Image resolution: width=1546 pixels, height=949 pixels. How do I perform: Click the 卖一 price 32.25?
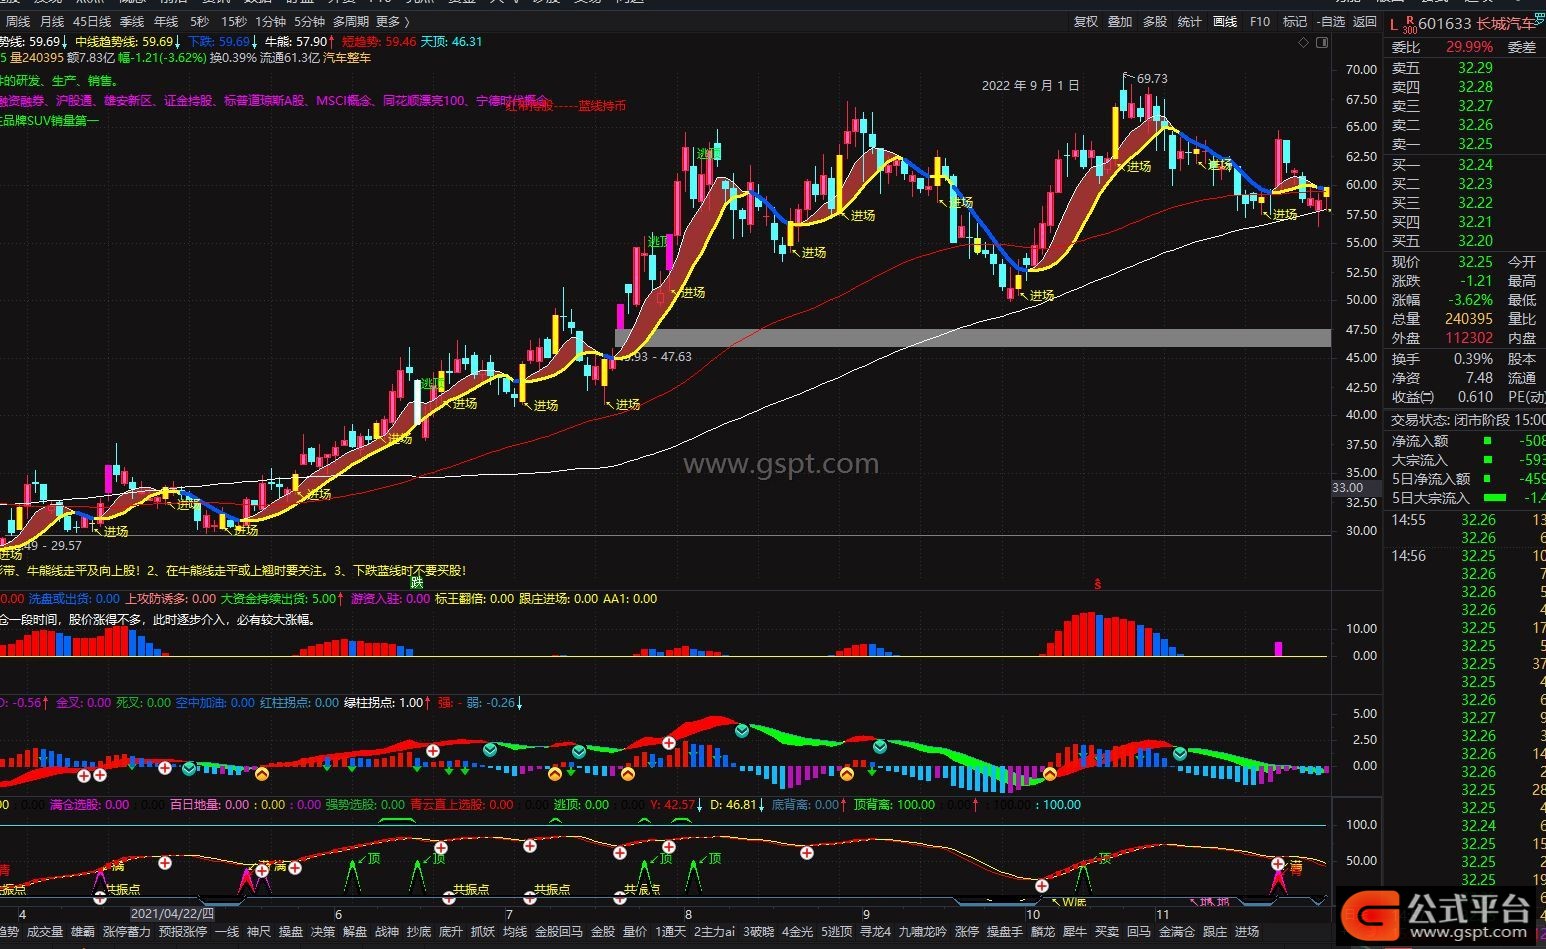coord(1474,144)
